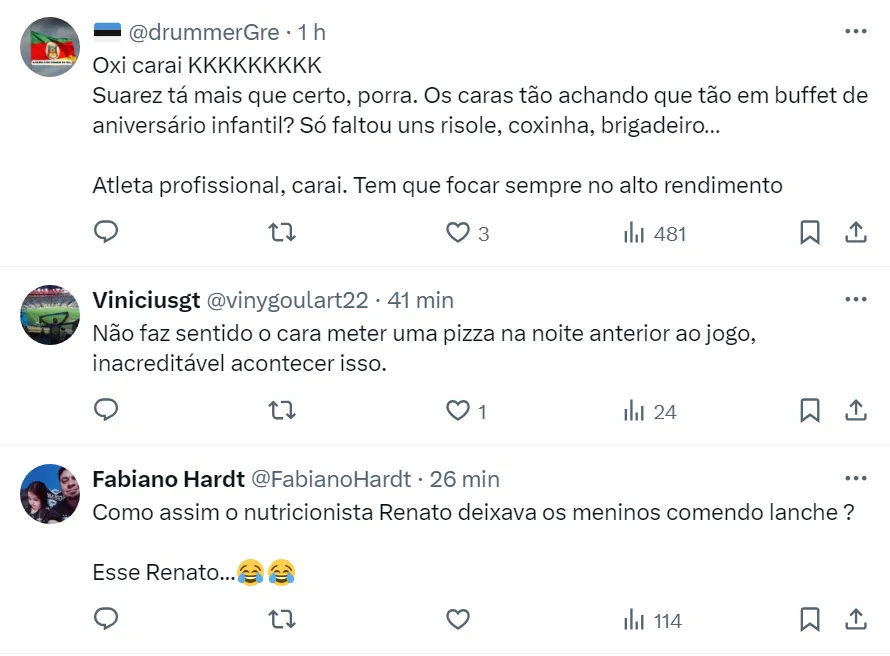View analytics showing 481 views

coord(654,233)
